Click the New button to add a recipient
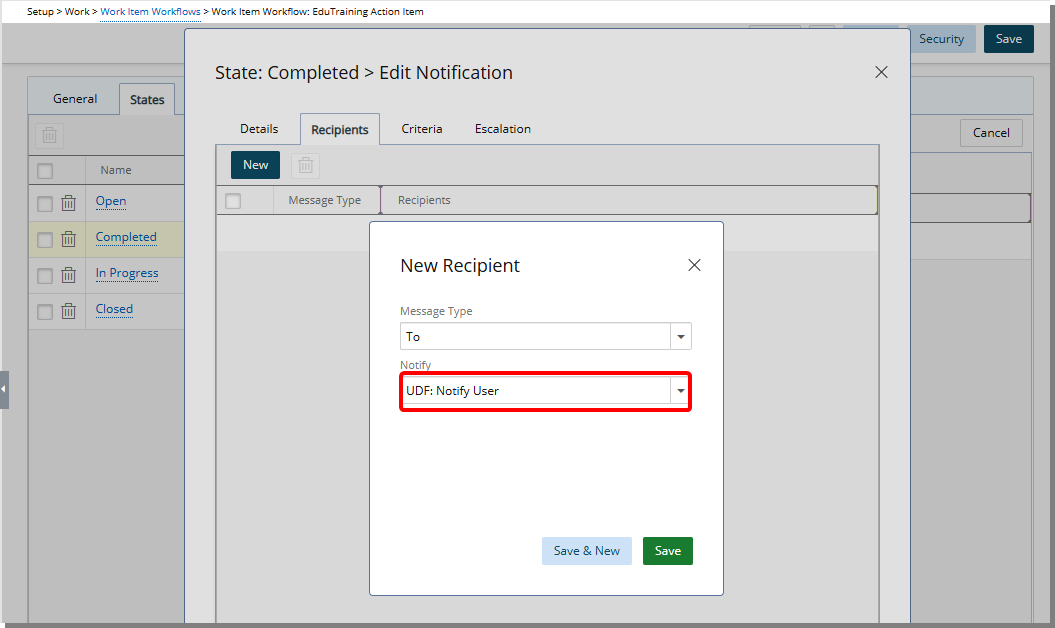The width and height of the screenshot is (1055, 628). pyautogui.click(x=255, y=165)
